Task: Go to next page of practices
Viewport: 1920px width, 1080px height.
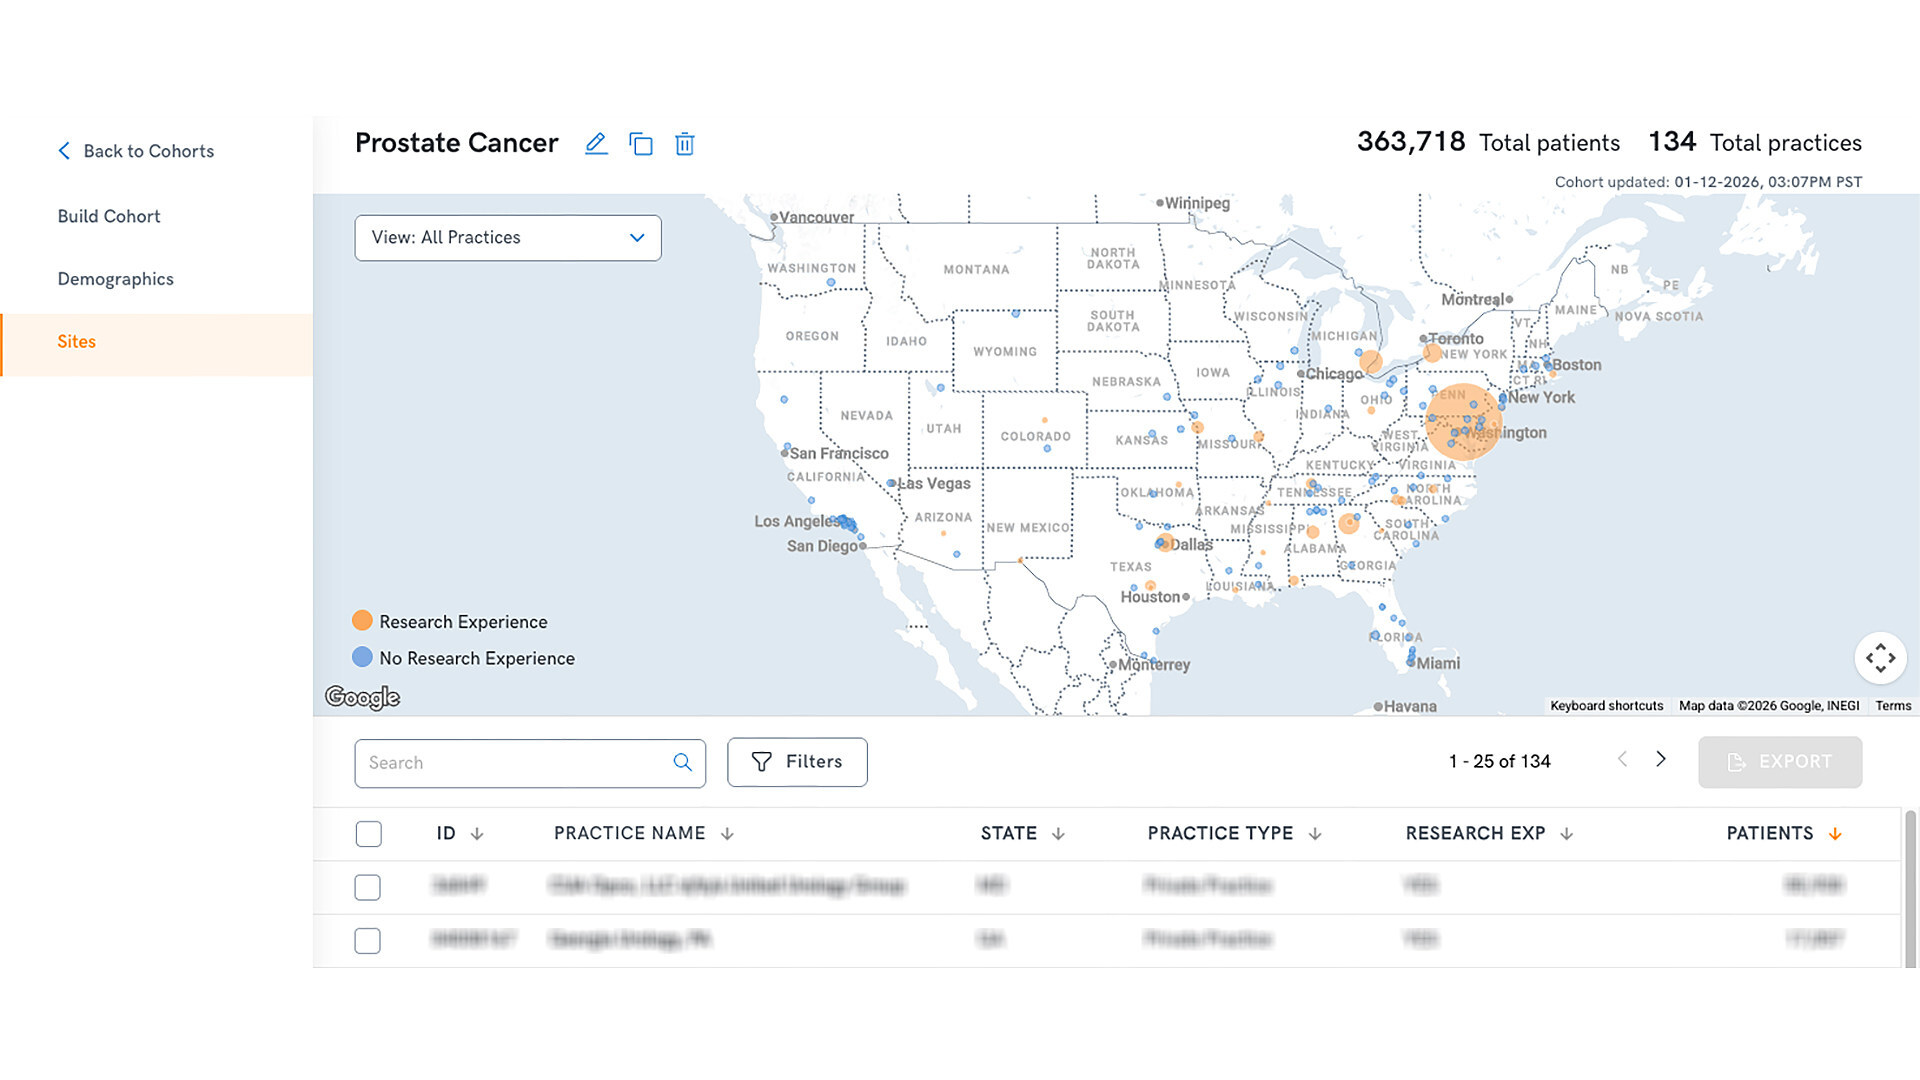Action: click(1661, 760)
